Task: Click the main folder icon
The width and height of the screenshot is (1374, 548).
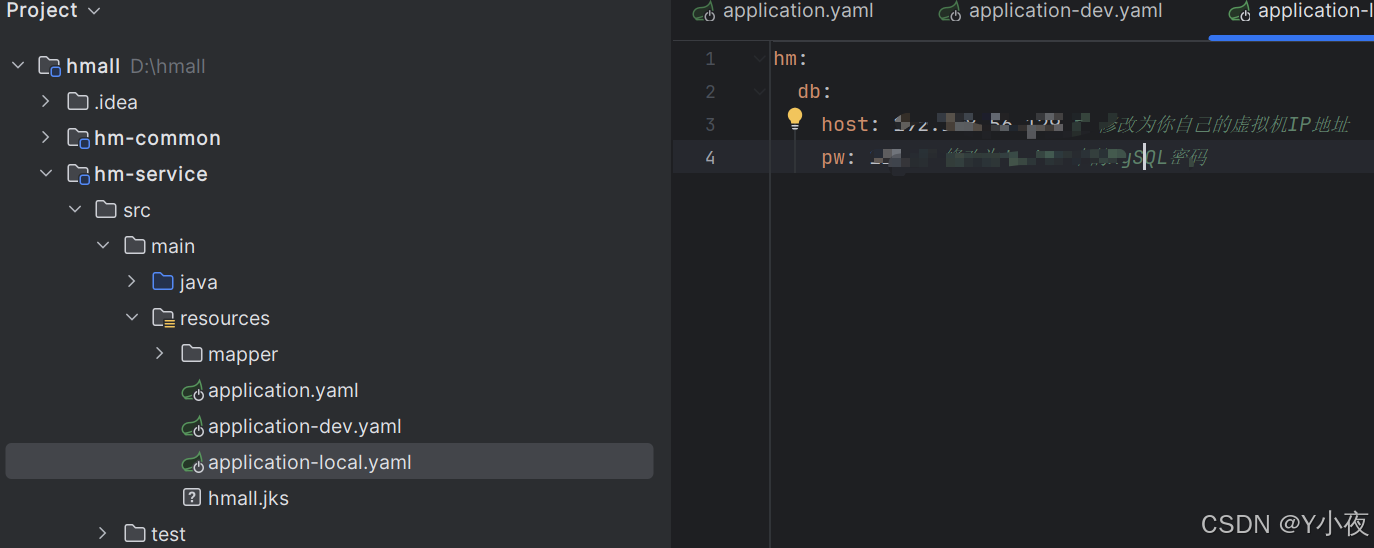Action: click(x=134, y=246)
